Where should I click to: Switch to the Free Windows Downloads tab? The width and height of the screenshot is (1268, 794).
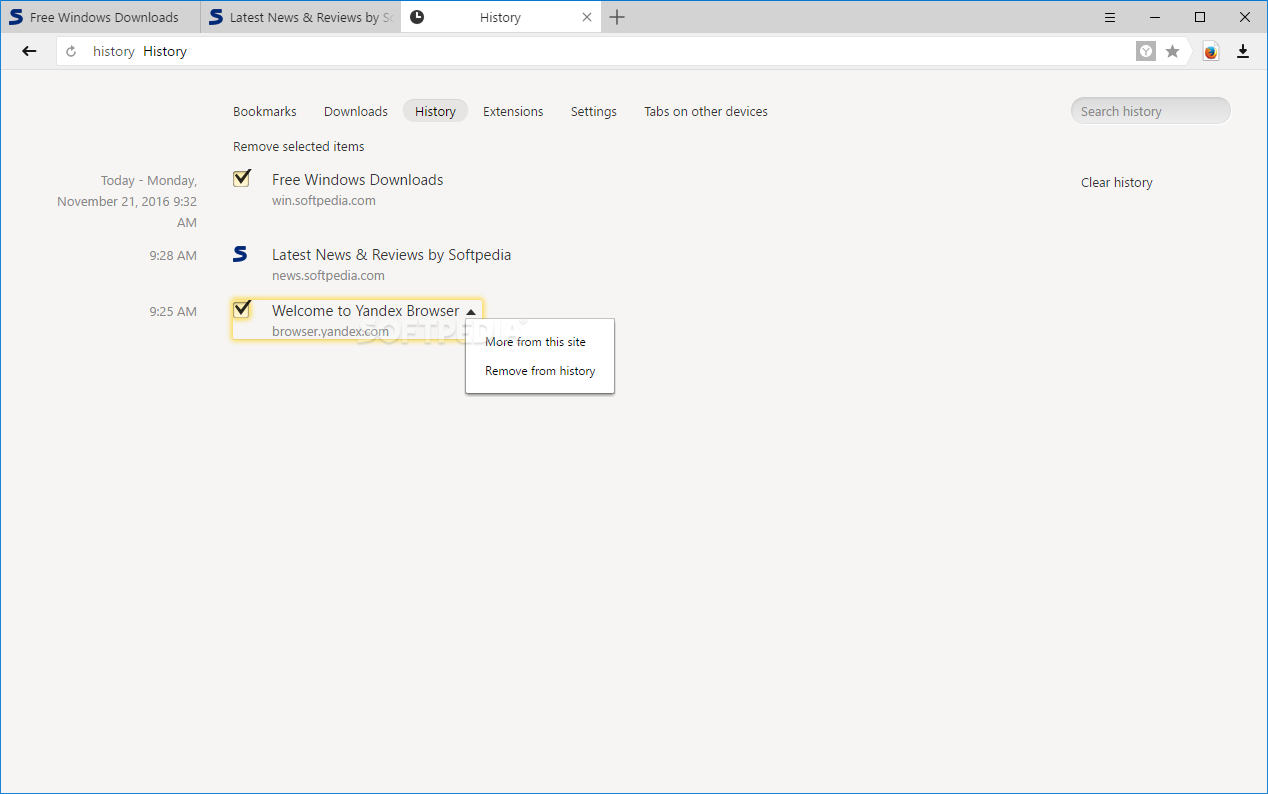[100, 17]
